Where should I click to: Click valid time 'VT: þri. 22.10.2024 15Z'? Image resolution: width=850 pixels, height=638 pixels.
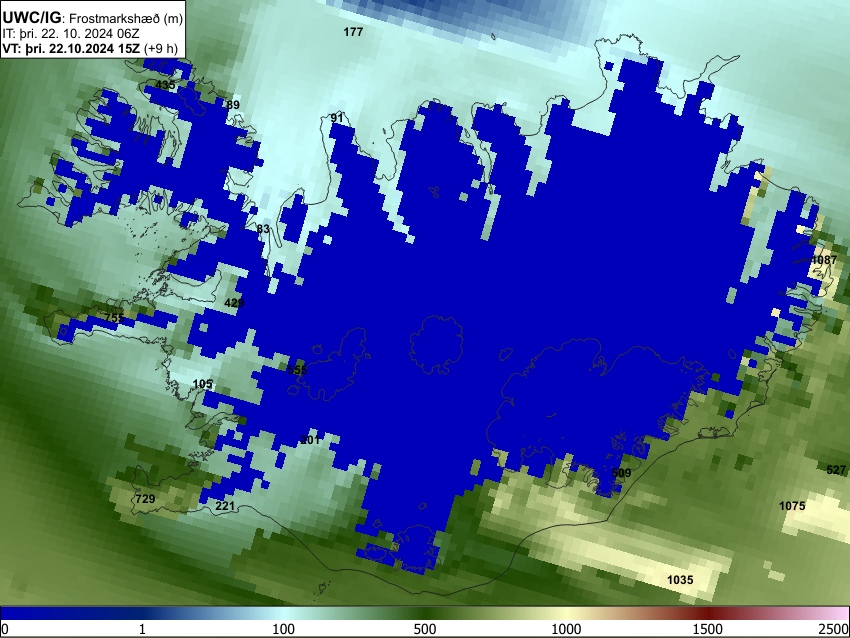coord(71,48)
